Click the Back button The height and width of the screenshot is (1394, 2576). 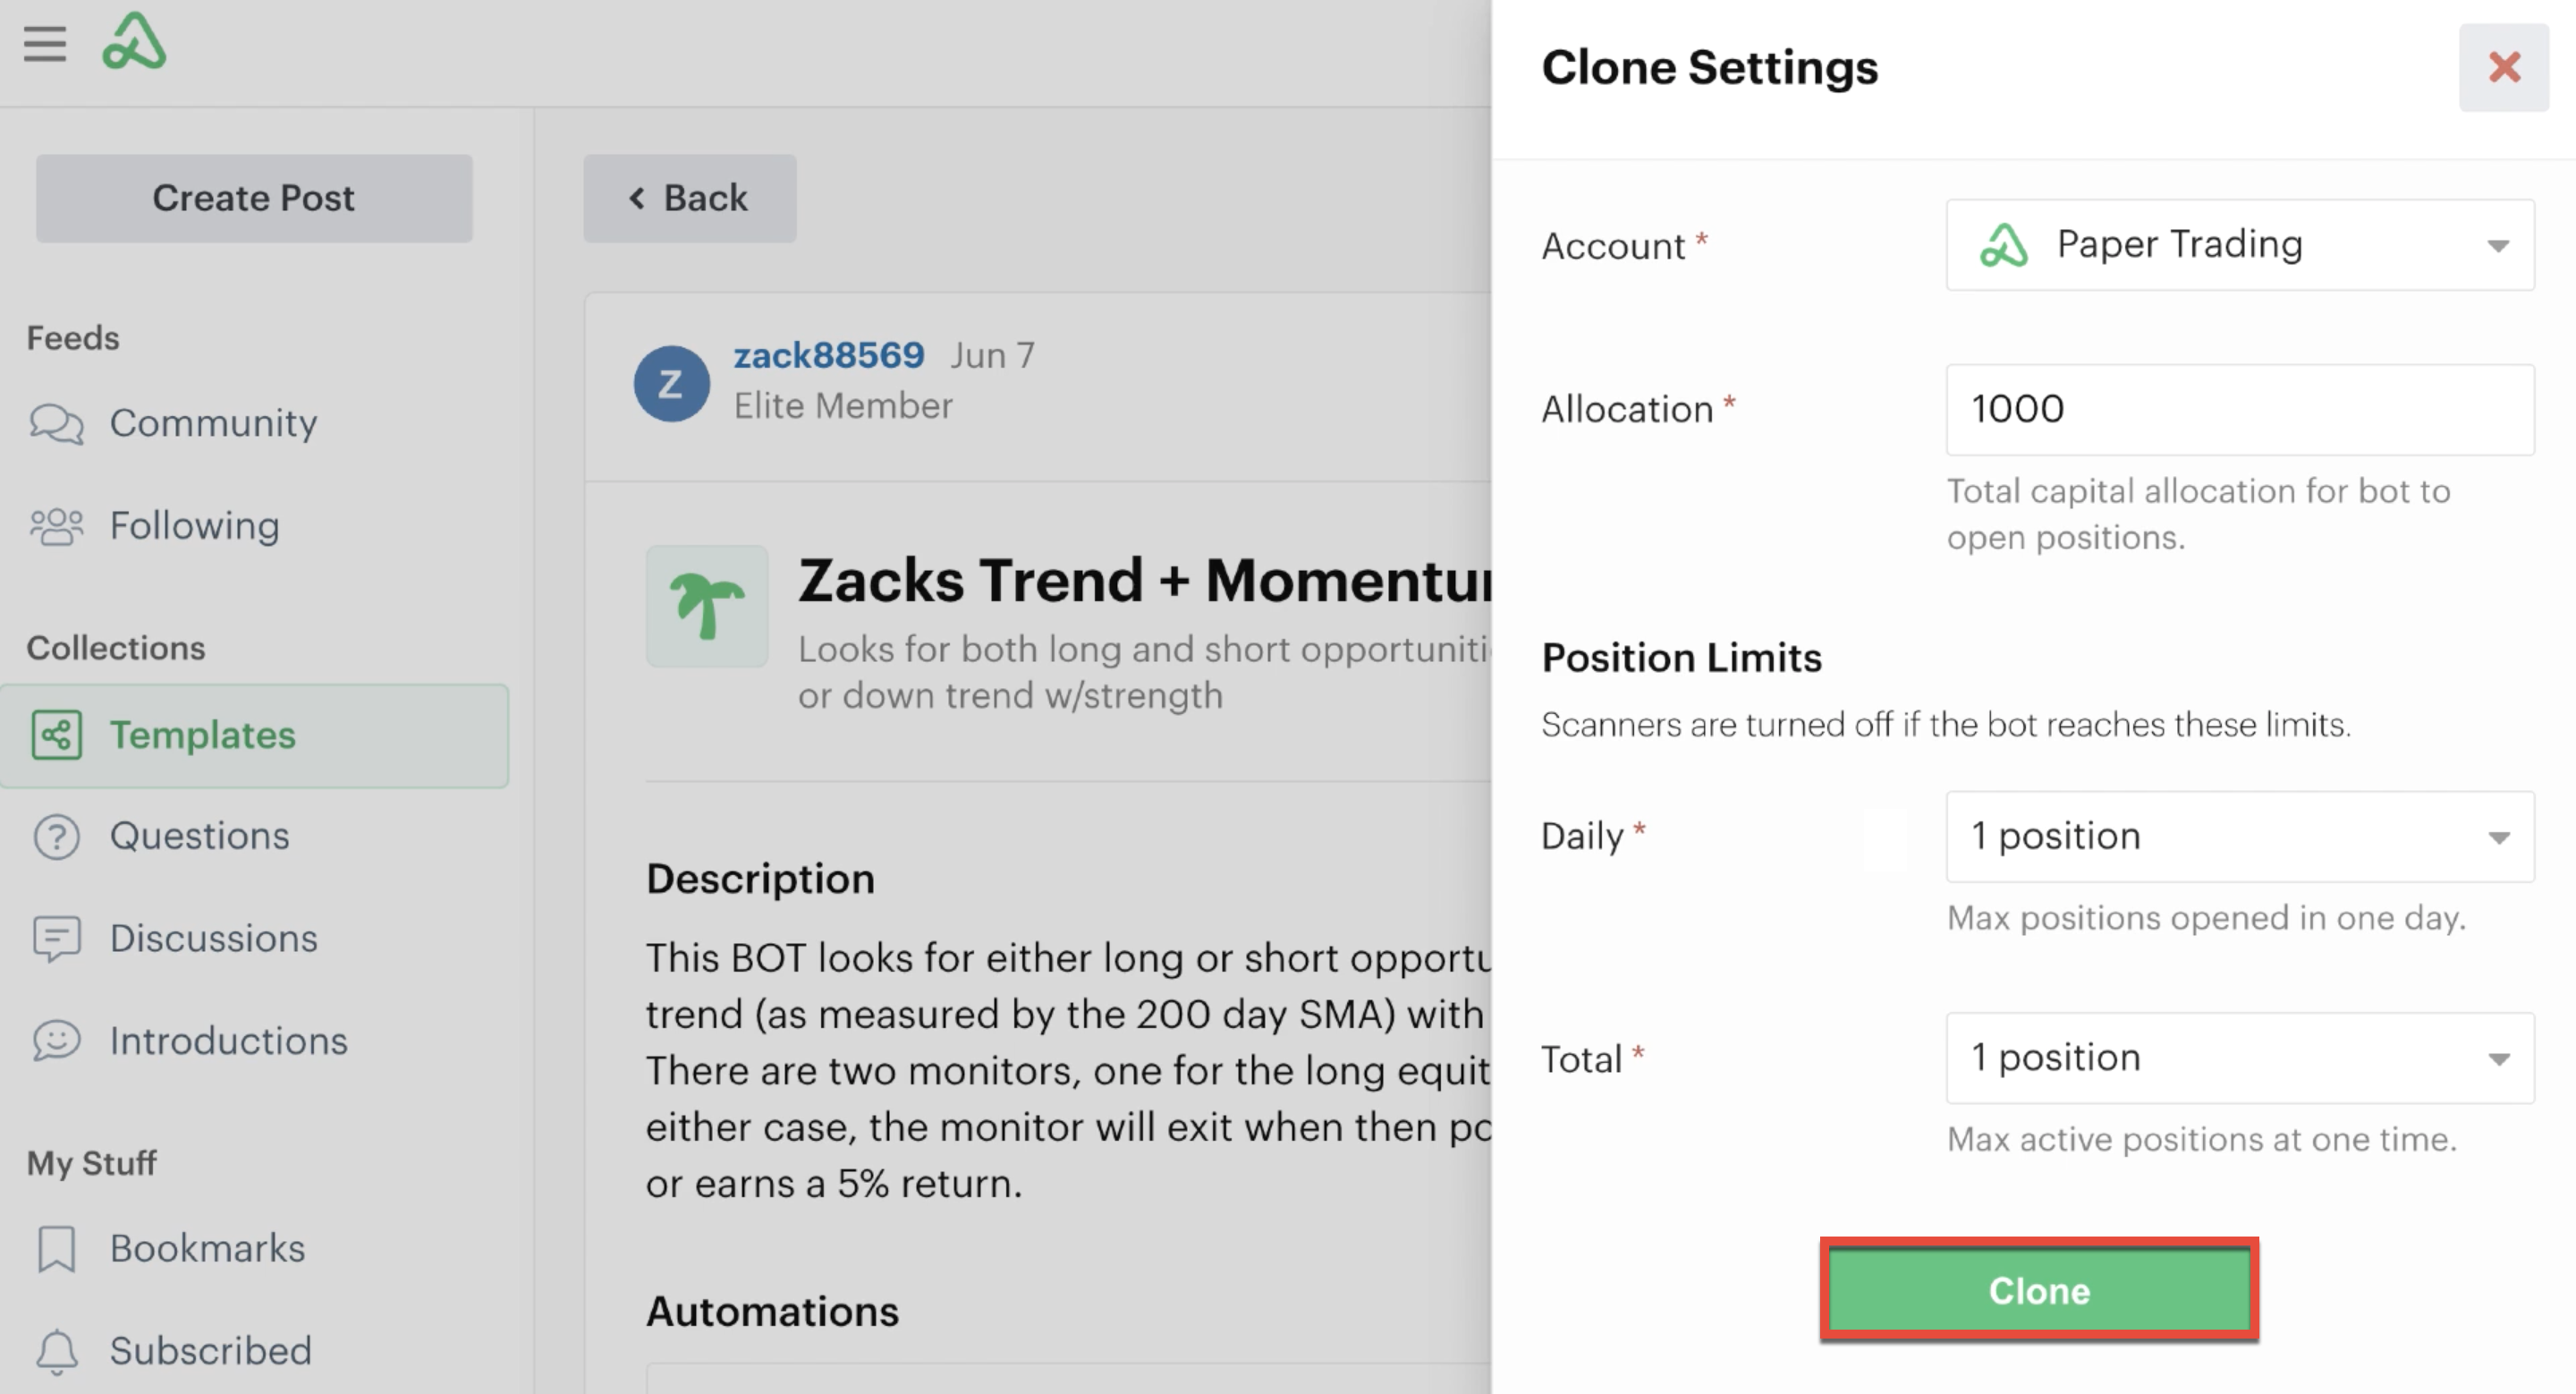(x=690, y=198)
